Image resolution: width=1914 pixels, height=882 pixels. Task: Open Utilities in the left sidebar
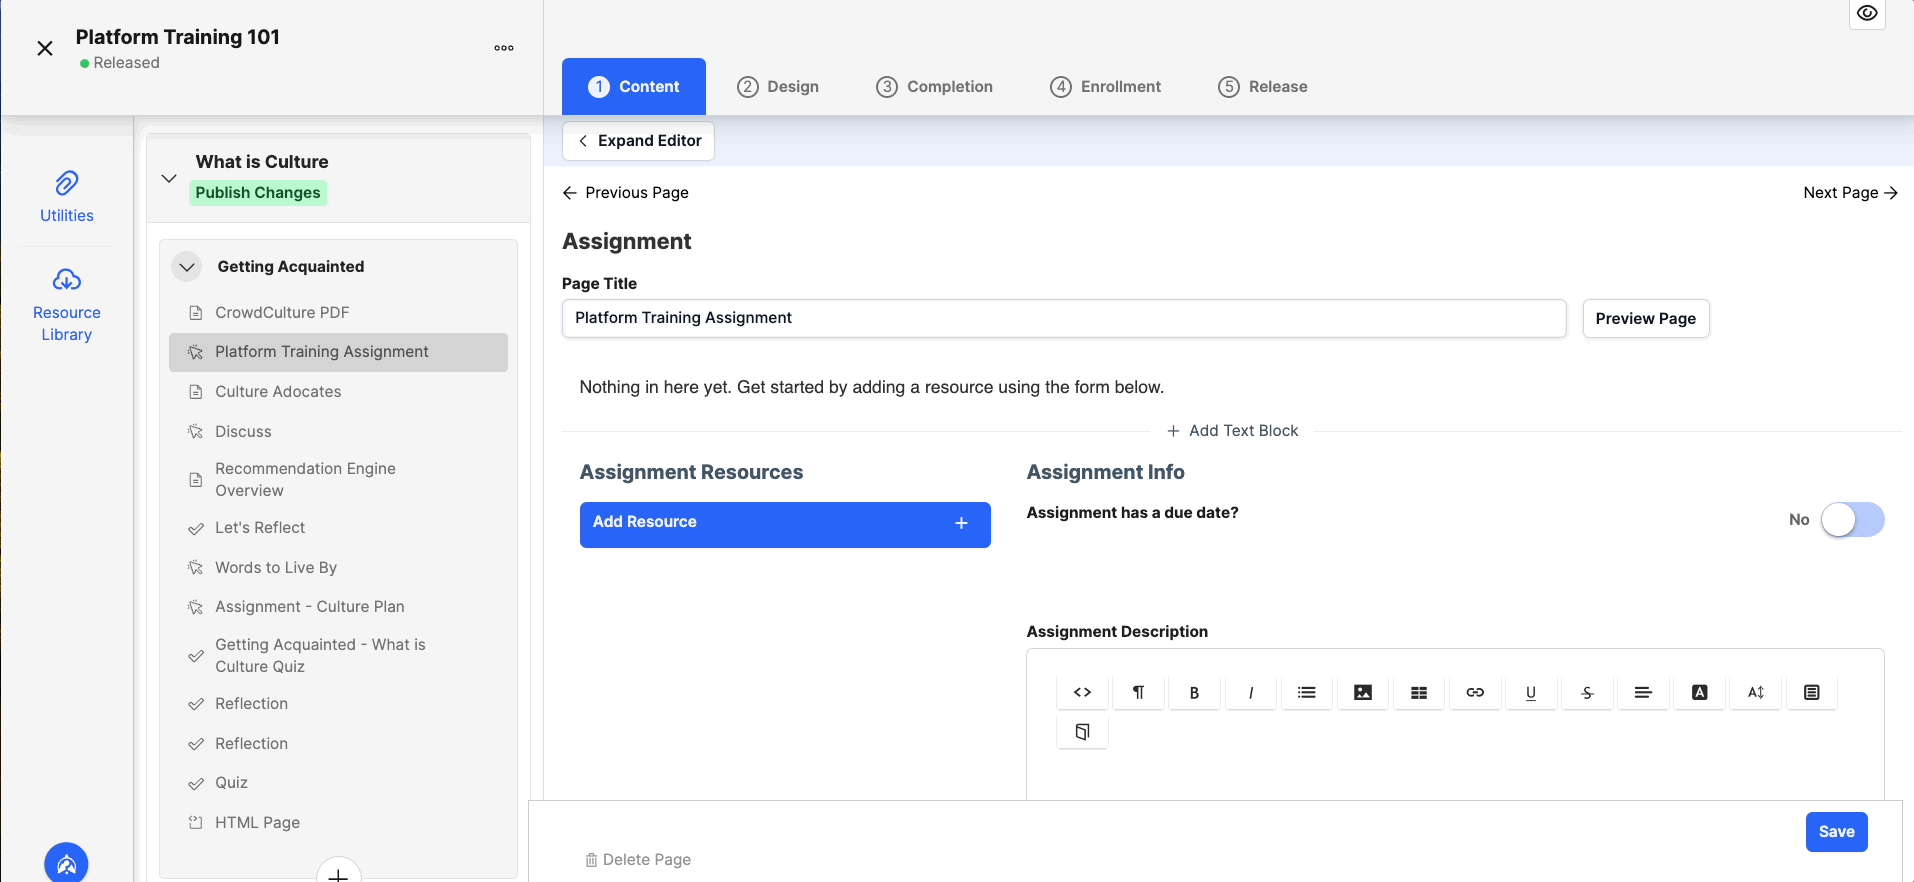(67, 197)
